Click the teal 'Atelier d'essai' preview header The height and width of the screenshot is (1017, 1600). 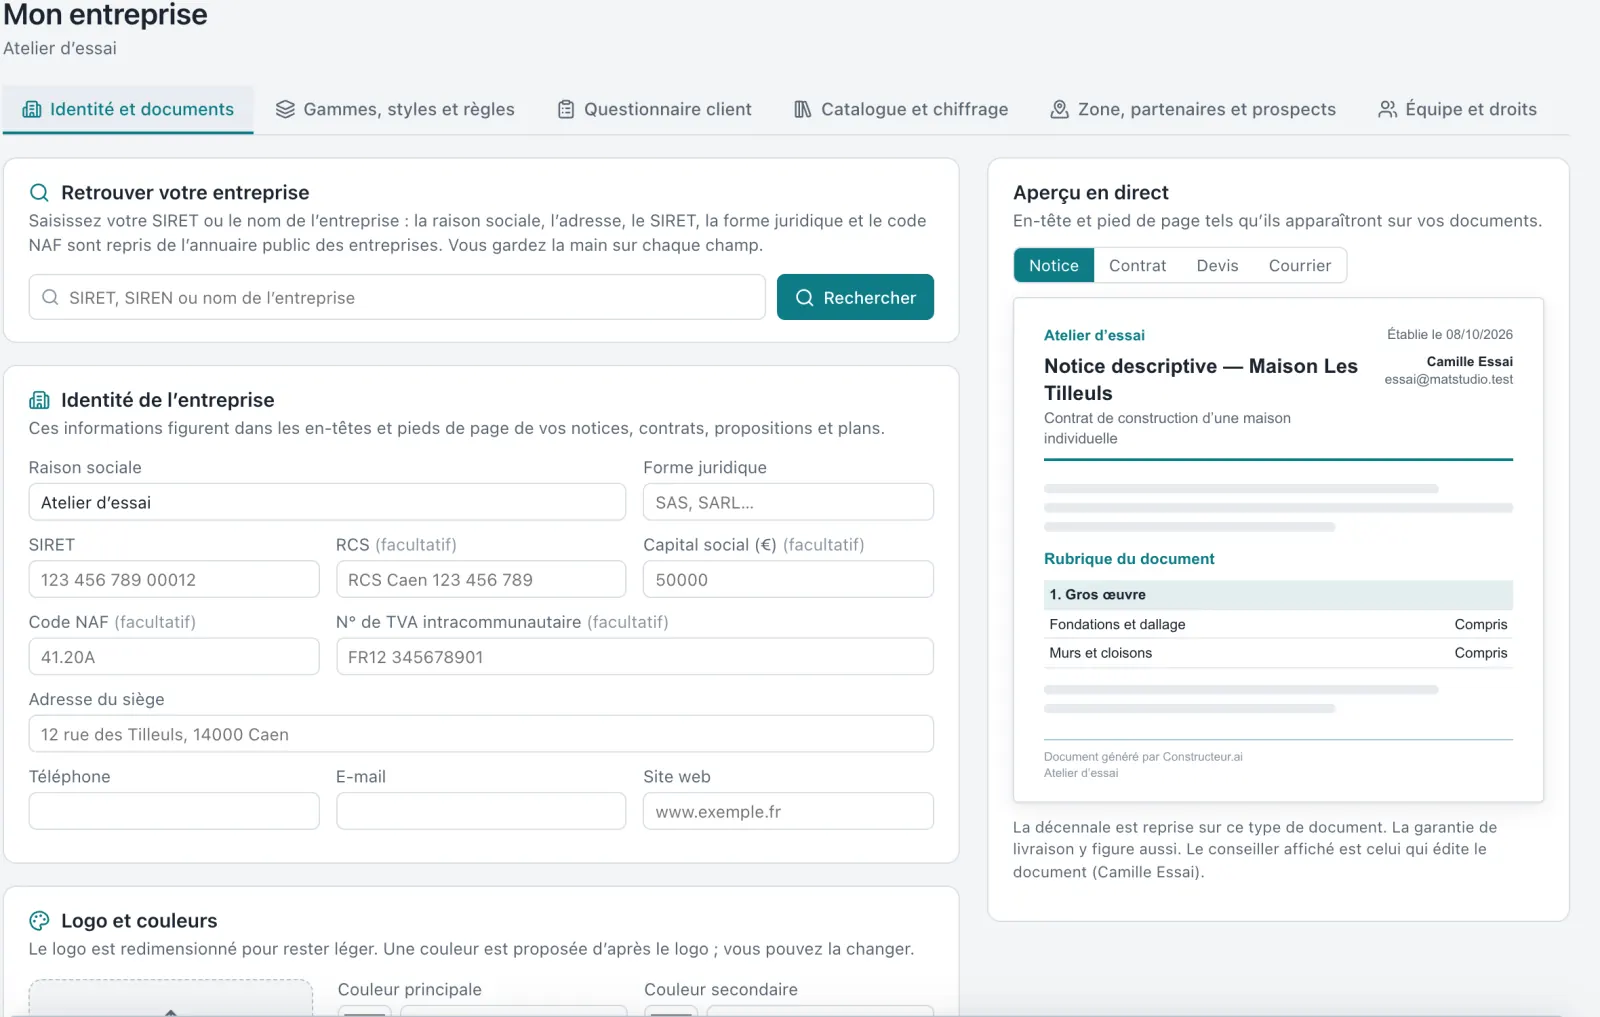1094,335
